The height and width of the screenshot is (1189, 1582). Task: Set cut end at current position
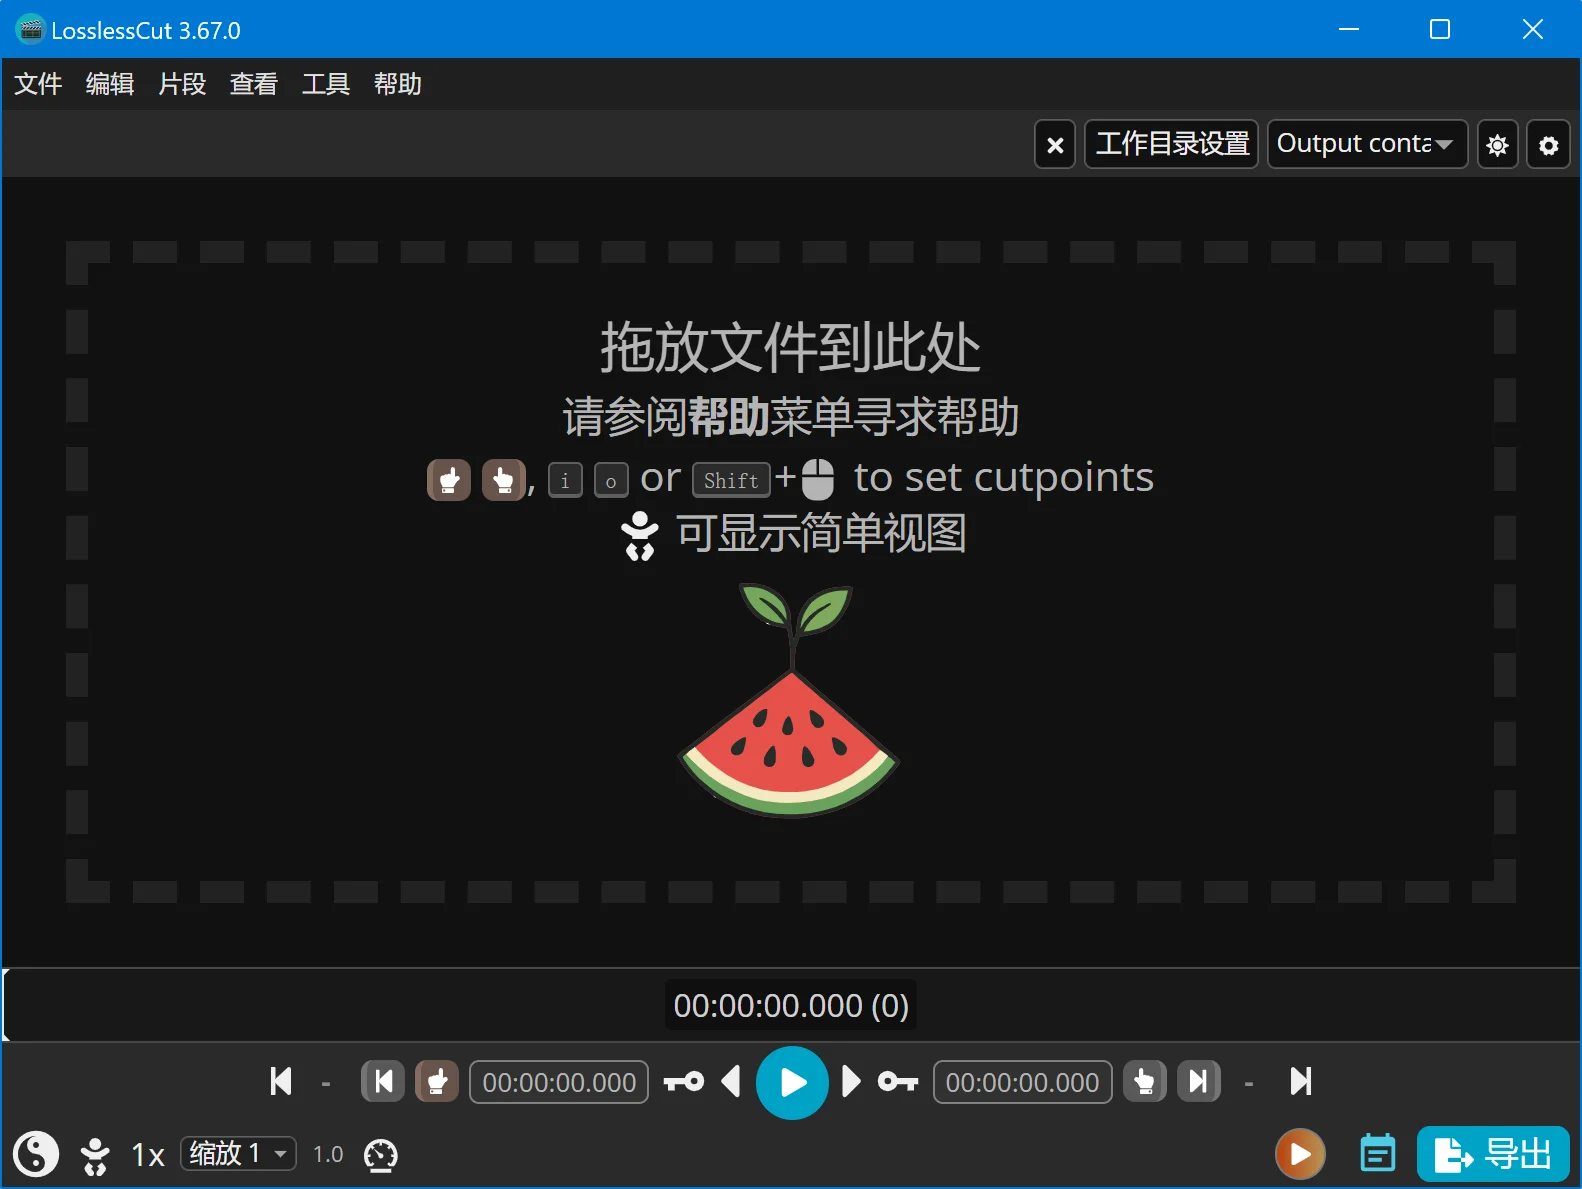point(1145,1081)
